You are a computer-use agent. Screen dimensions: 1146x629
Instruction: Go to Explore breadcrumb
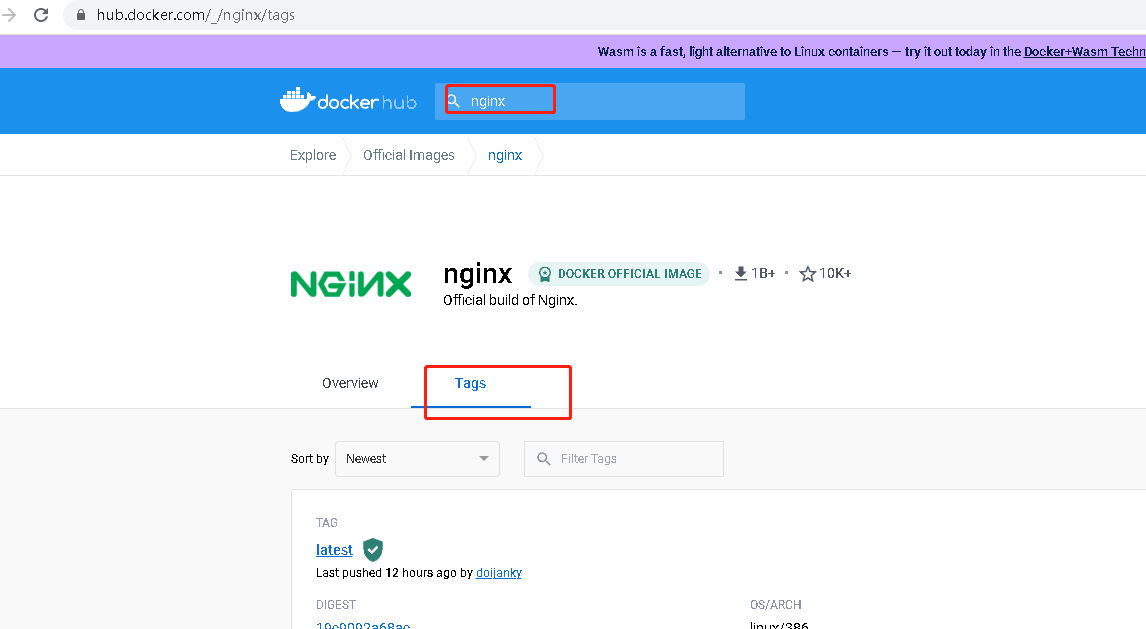point(313,155)
